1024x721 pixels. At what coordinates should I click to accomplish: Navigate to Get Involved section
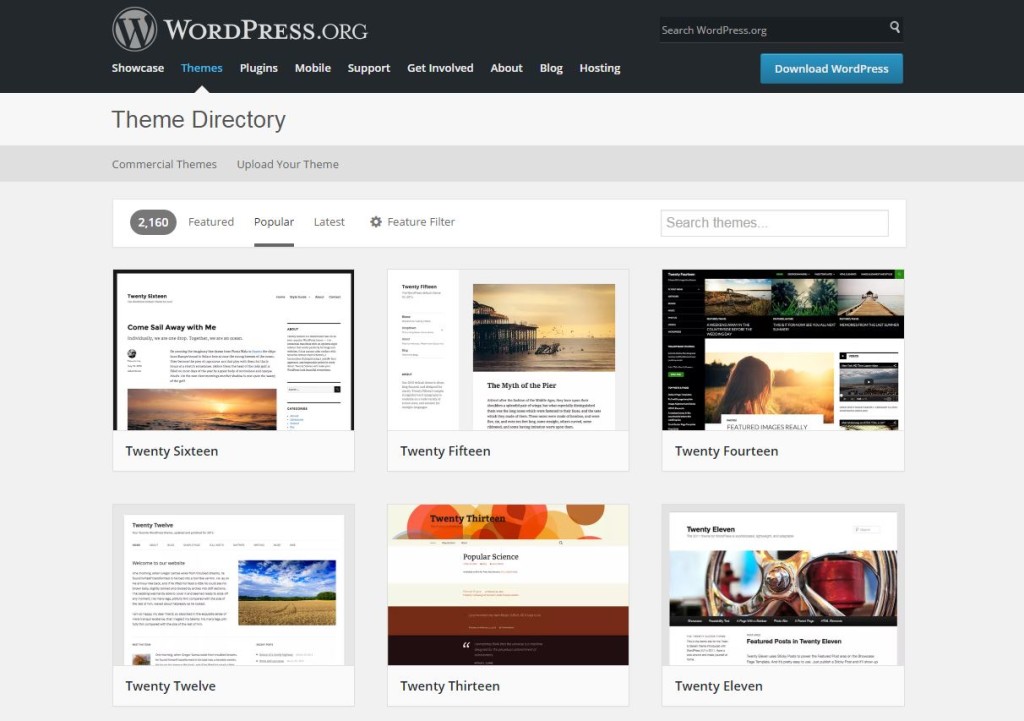pos(440,68)
